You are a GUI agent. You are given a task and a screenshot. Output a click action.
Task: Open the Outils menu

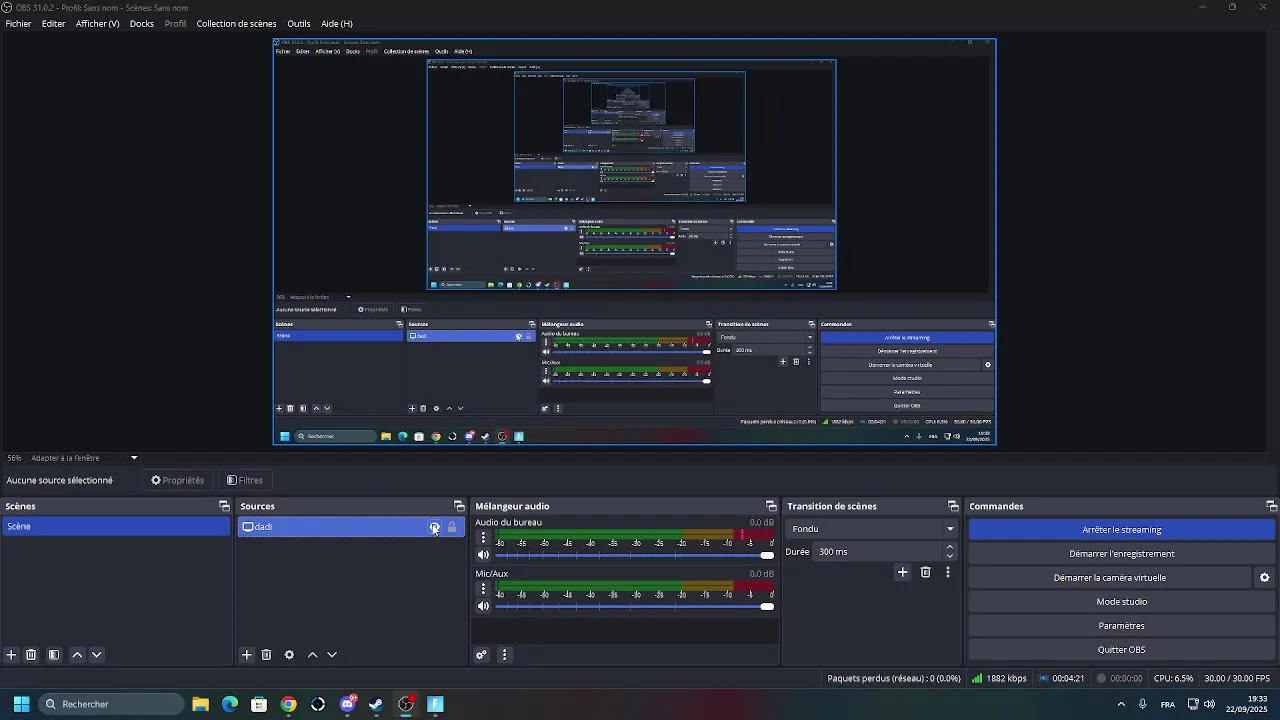pos(298,23)
